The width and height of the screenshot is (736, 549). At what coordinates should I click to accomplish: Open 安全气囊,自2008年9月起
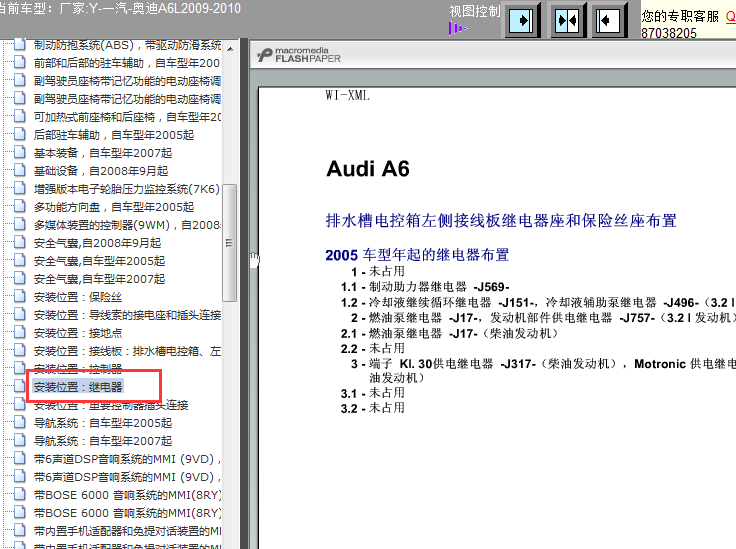tap(97, 243)
